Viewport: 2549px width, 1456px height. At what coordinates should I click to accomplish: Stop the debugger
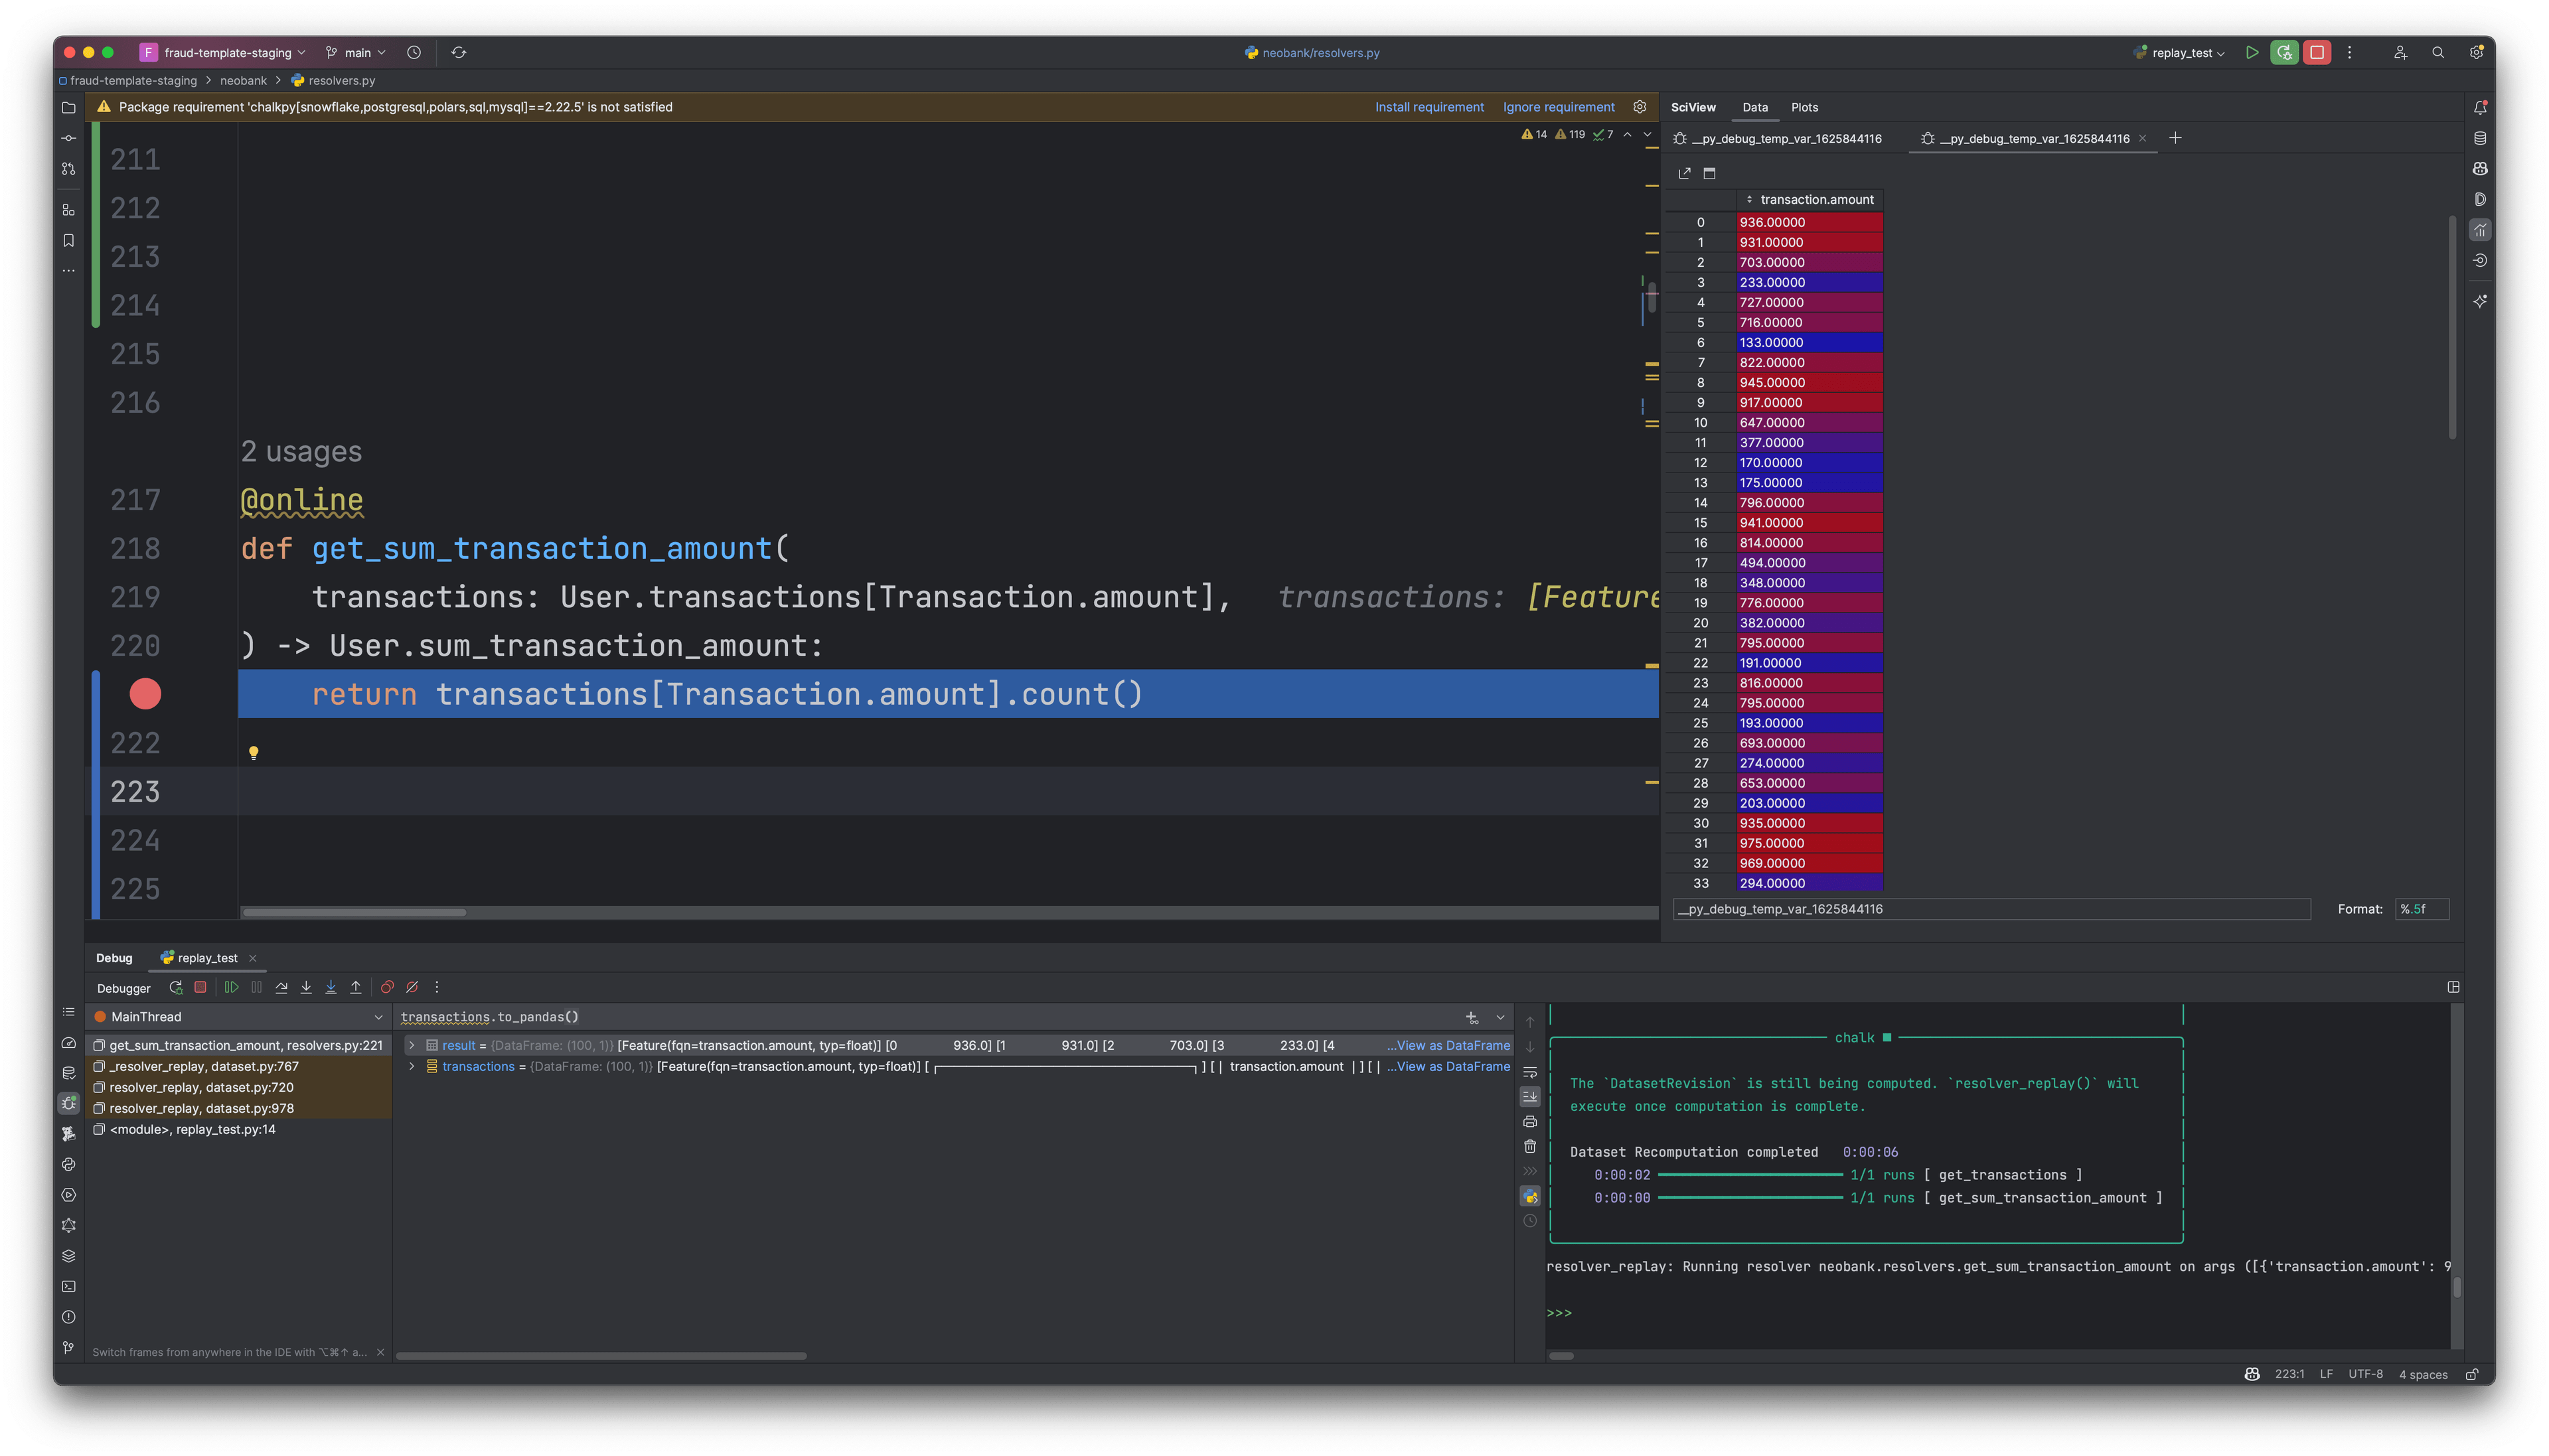tap(201, 987)
